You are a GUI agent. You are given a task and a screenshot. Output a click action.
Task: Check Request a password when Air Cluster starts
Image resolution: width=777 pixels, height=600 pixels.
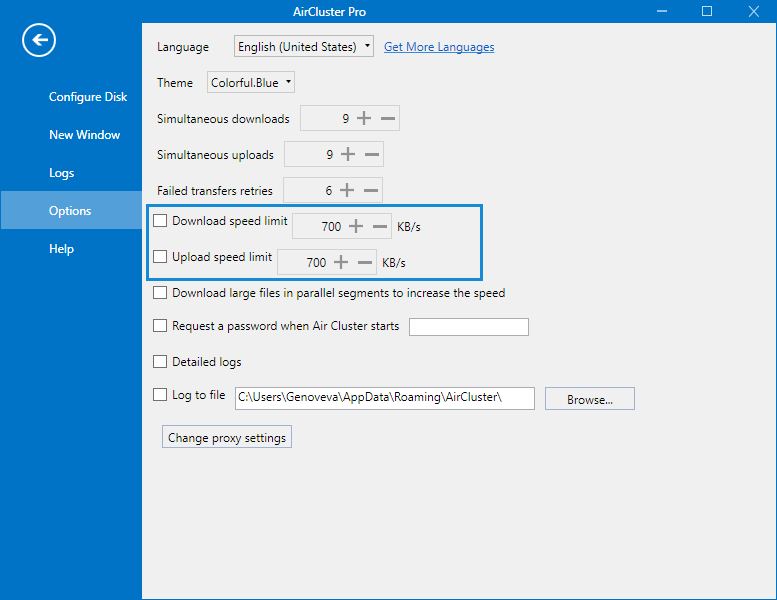point(160,326)
